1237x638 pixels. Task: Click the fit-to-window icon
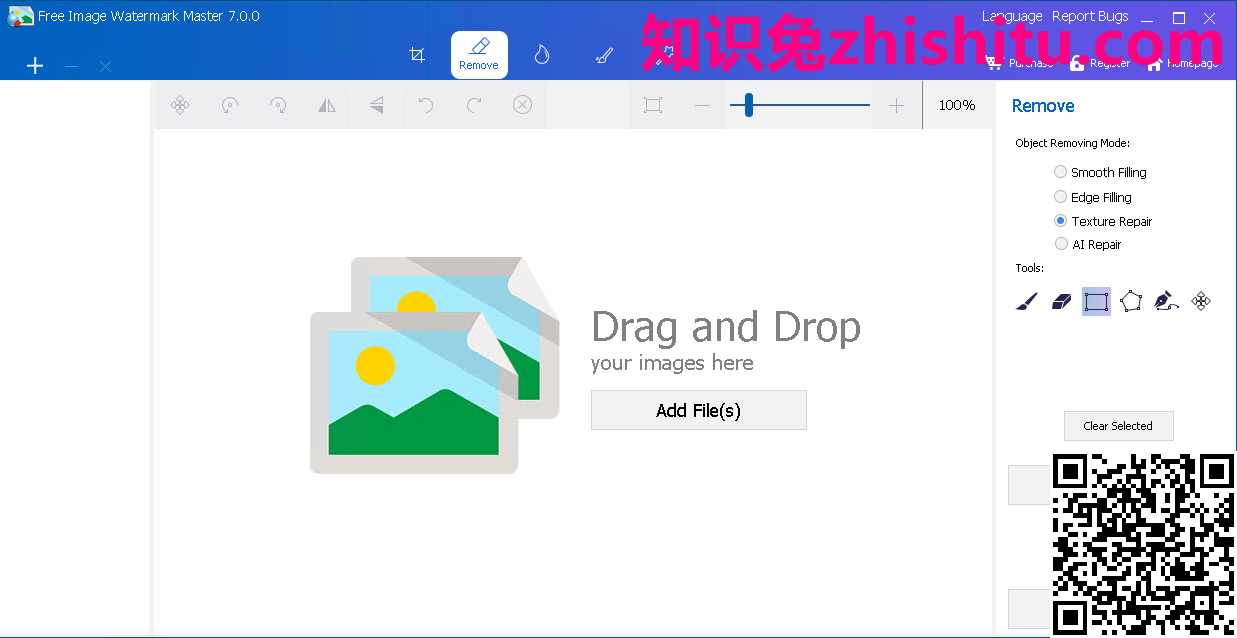[653, 105]
